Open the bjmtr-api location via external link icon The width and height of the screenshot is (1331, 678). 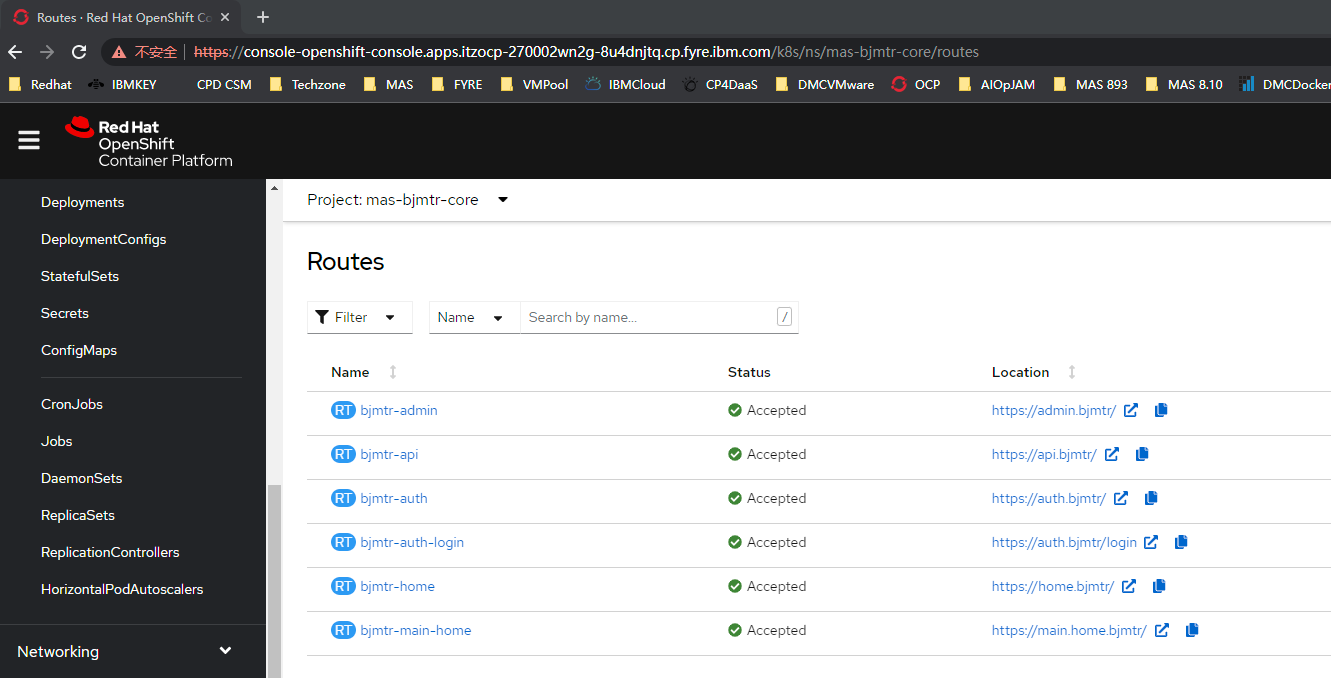tap(1112, 453)
